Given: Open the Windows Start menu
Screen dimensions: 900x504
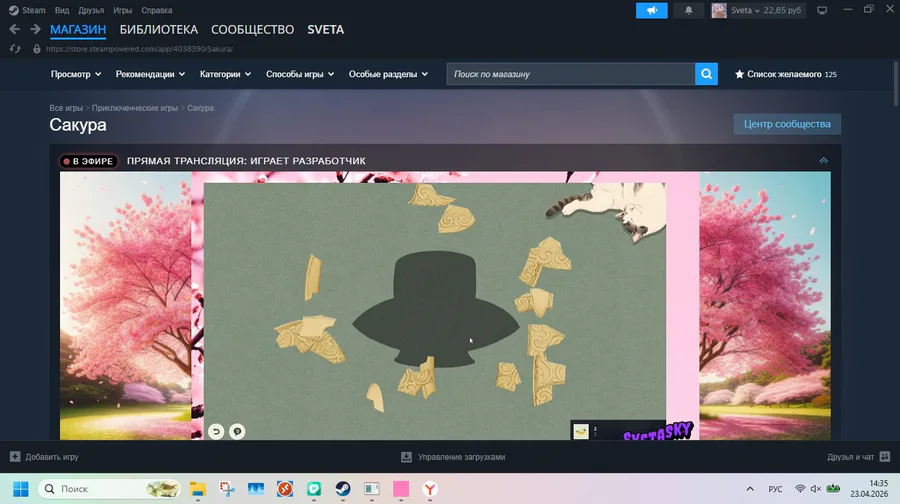Looking at the screenshot, I should point(21,489).
